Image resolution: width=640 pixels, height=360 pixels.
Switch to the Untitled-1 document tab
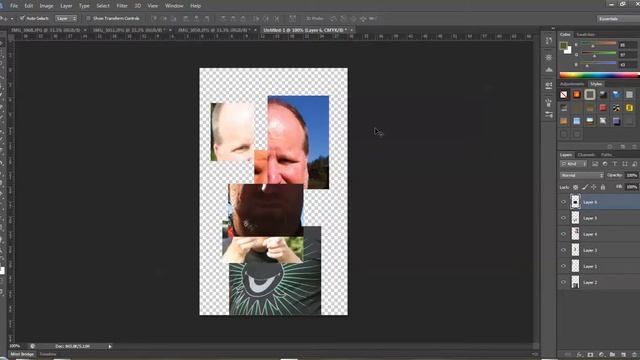(305, 30)
